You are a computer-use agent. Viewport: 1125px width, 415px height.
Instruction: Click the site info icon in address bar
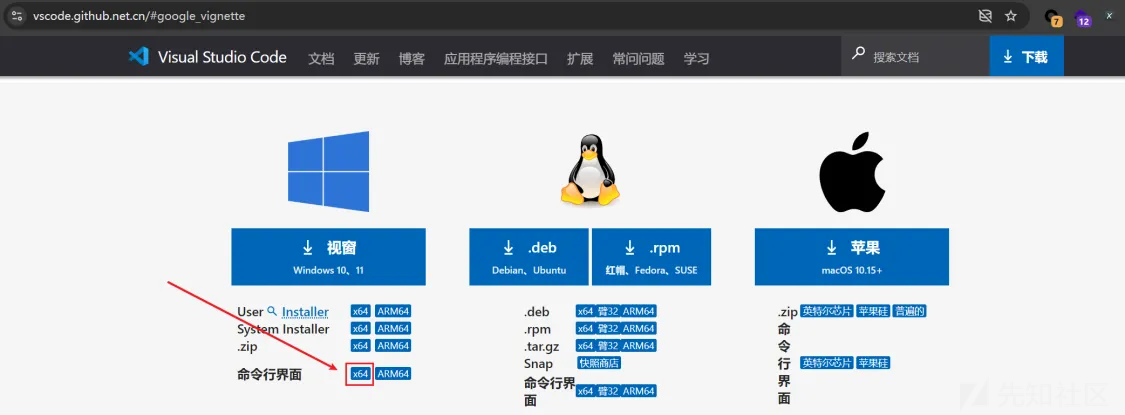tap(17, 16)
